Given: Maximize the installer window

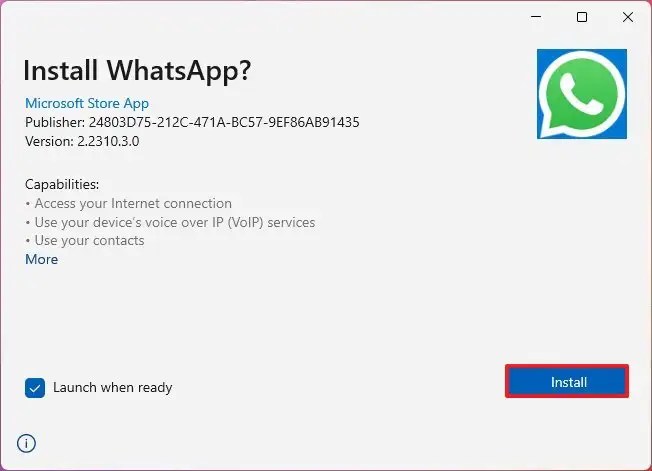Looking at the screenshot, I should coord(582,17).
